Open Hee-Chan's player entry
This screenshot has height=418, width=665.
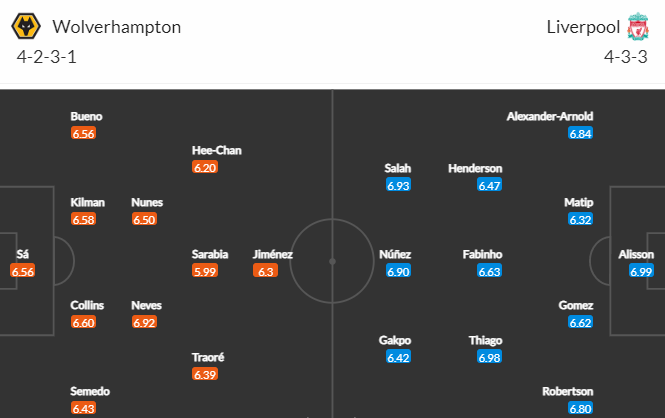216,150
